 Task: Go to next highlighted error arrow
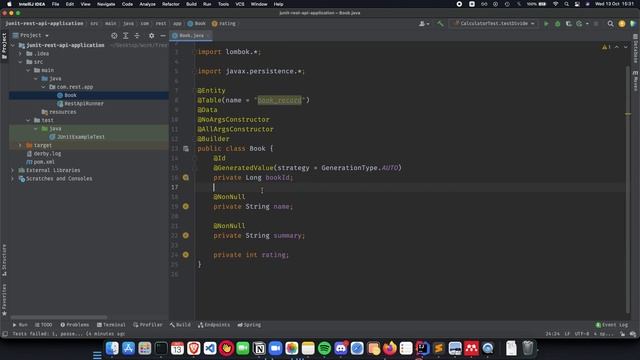(x=626, y=47)
